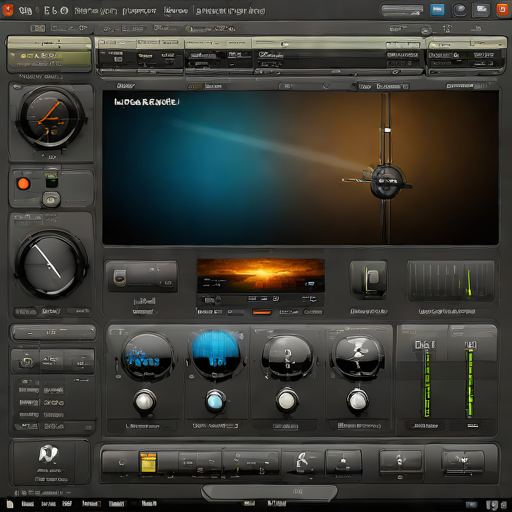Click the gray window icon in top-right toolbar
This screenshot has height=512, width=512.
click(481, 10)
